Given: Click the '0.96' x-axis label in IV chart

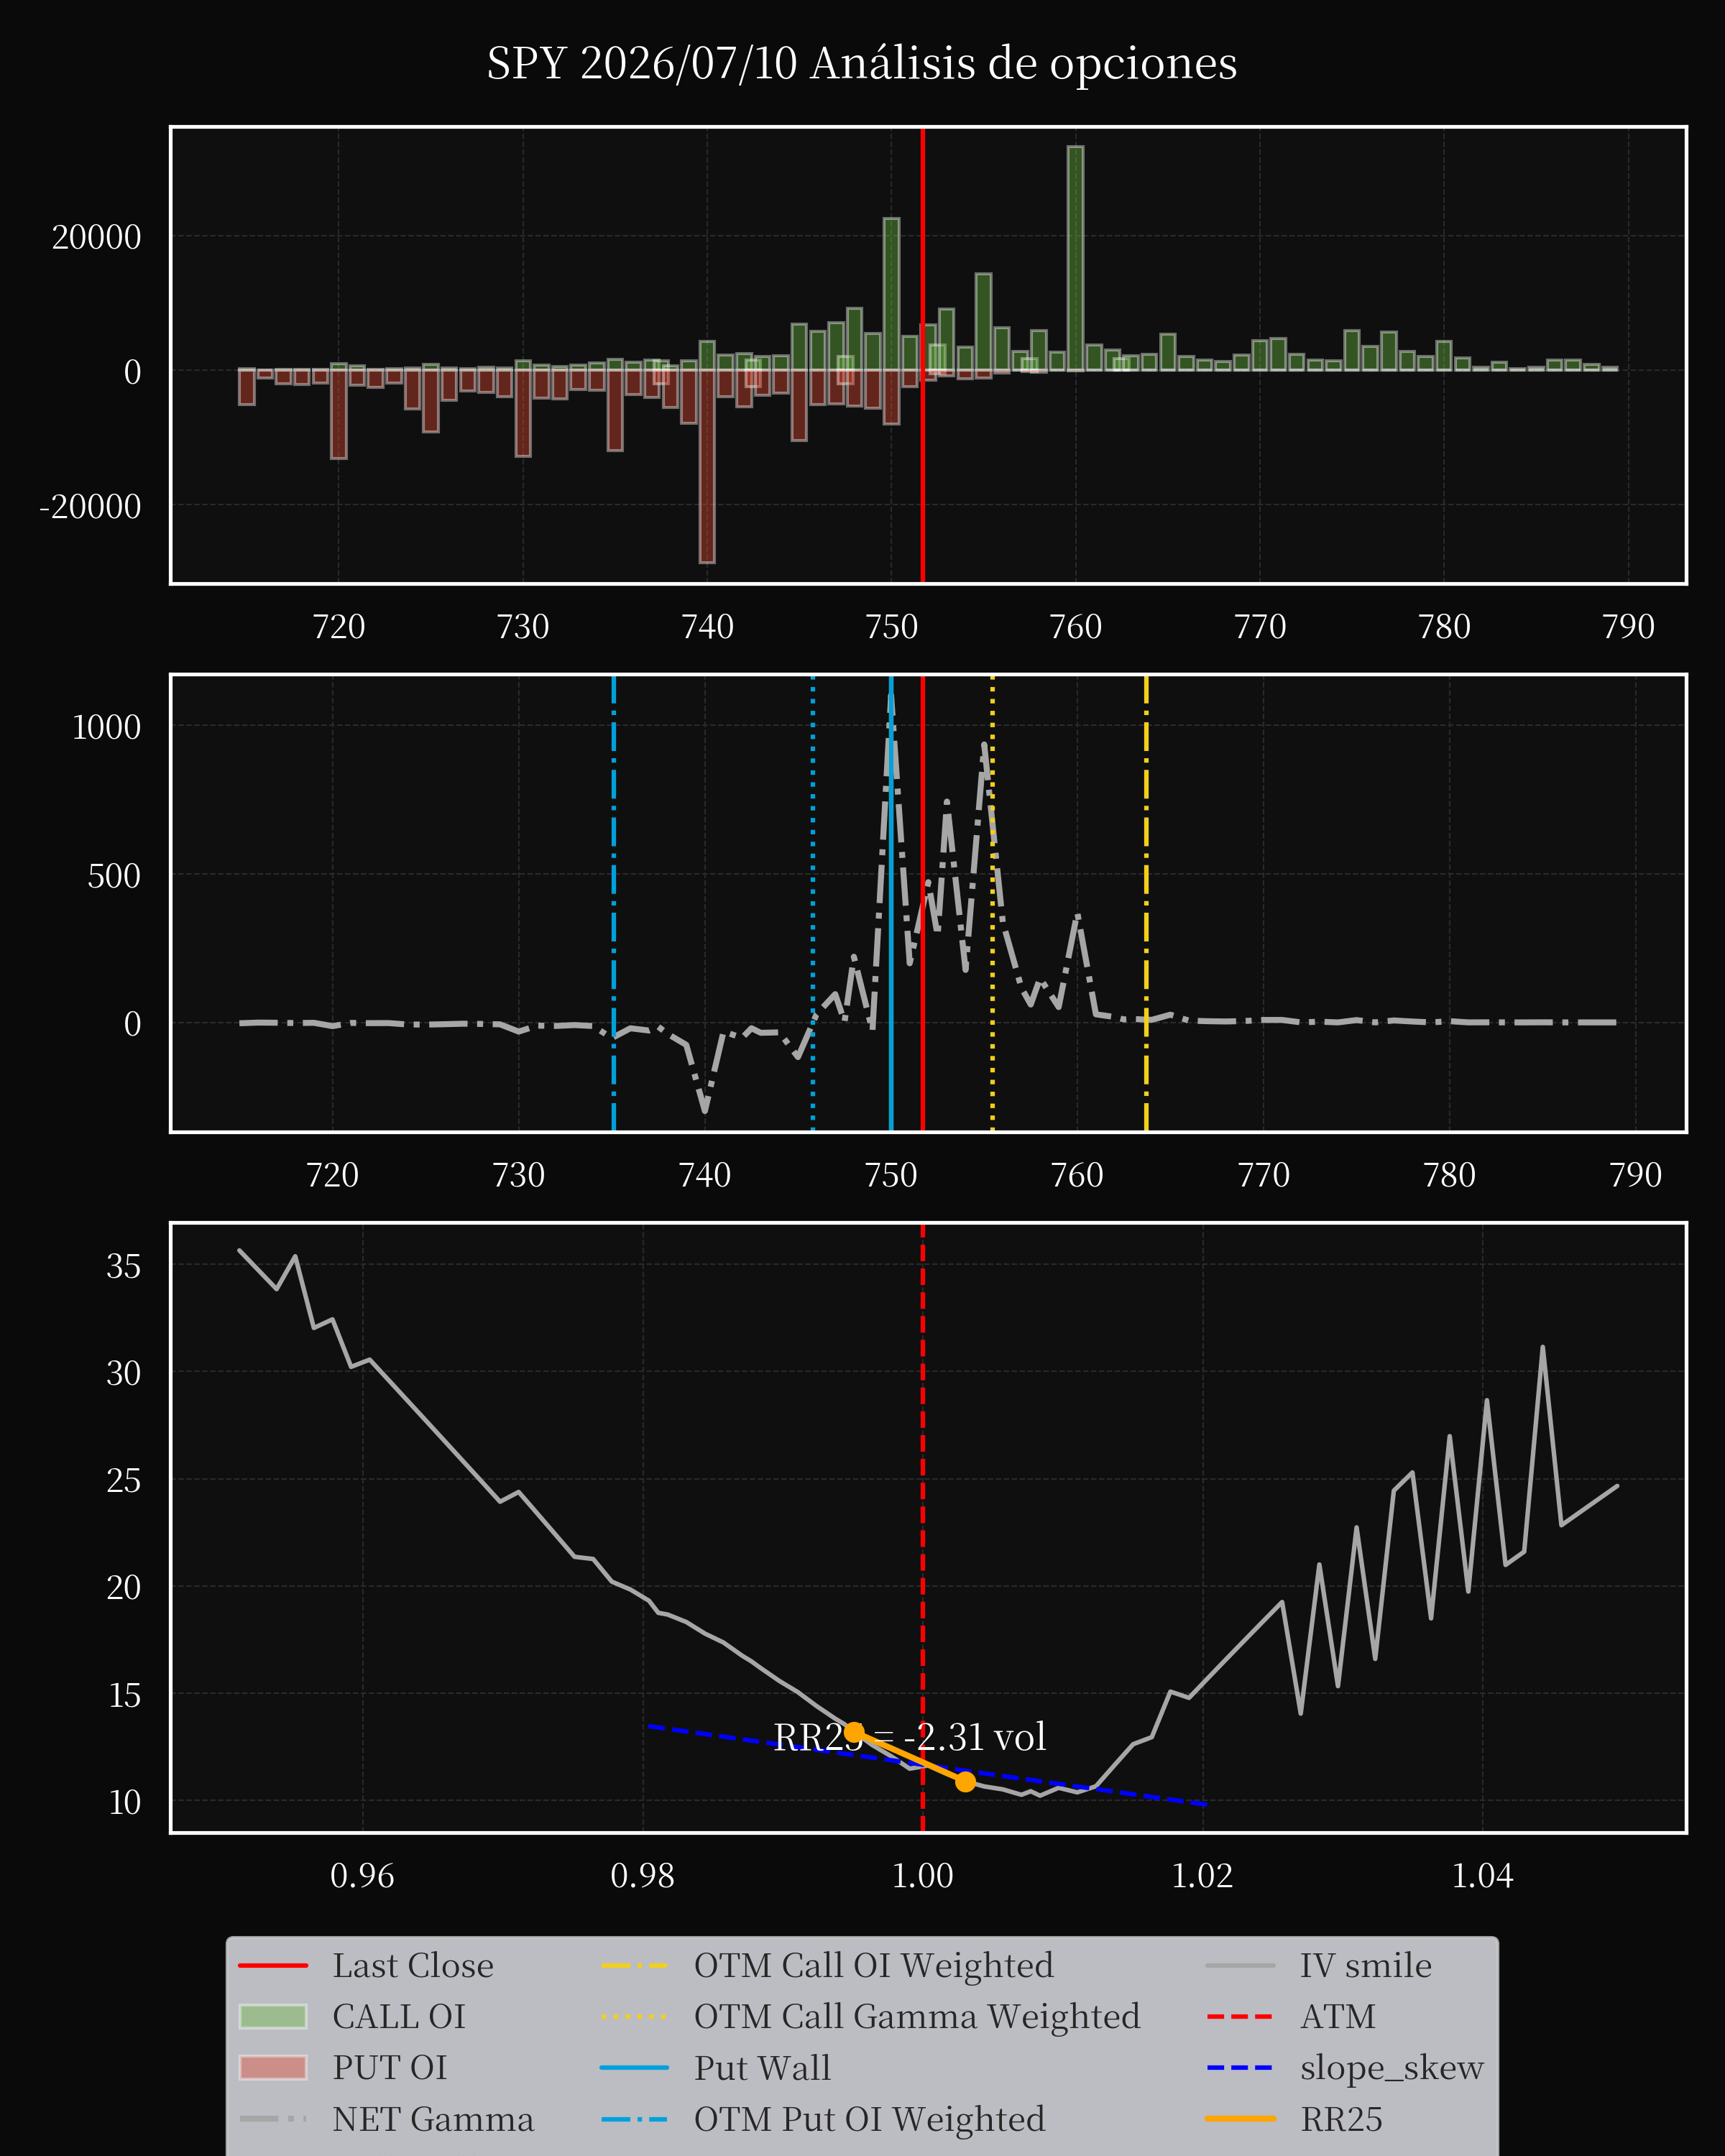Looking at the screenshot, I should pos(362,1875).
